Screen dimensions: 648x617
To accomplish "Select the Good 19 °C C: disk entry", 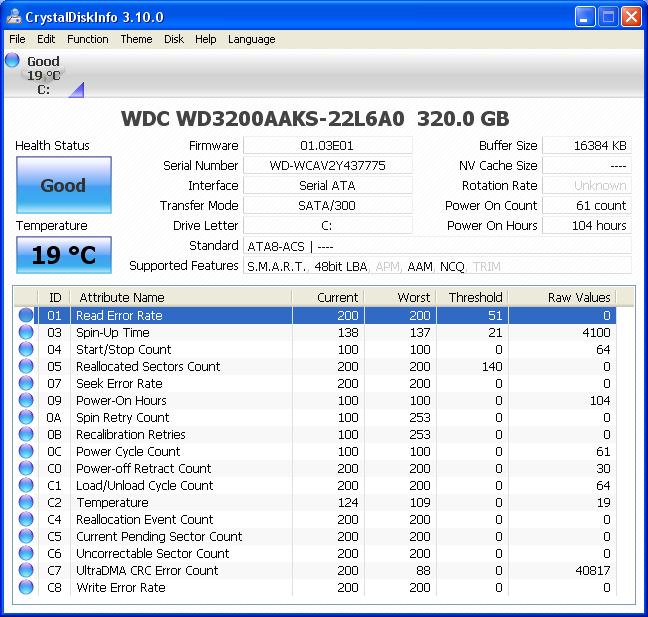I will point(43,75).
